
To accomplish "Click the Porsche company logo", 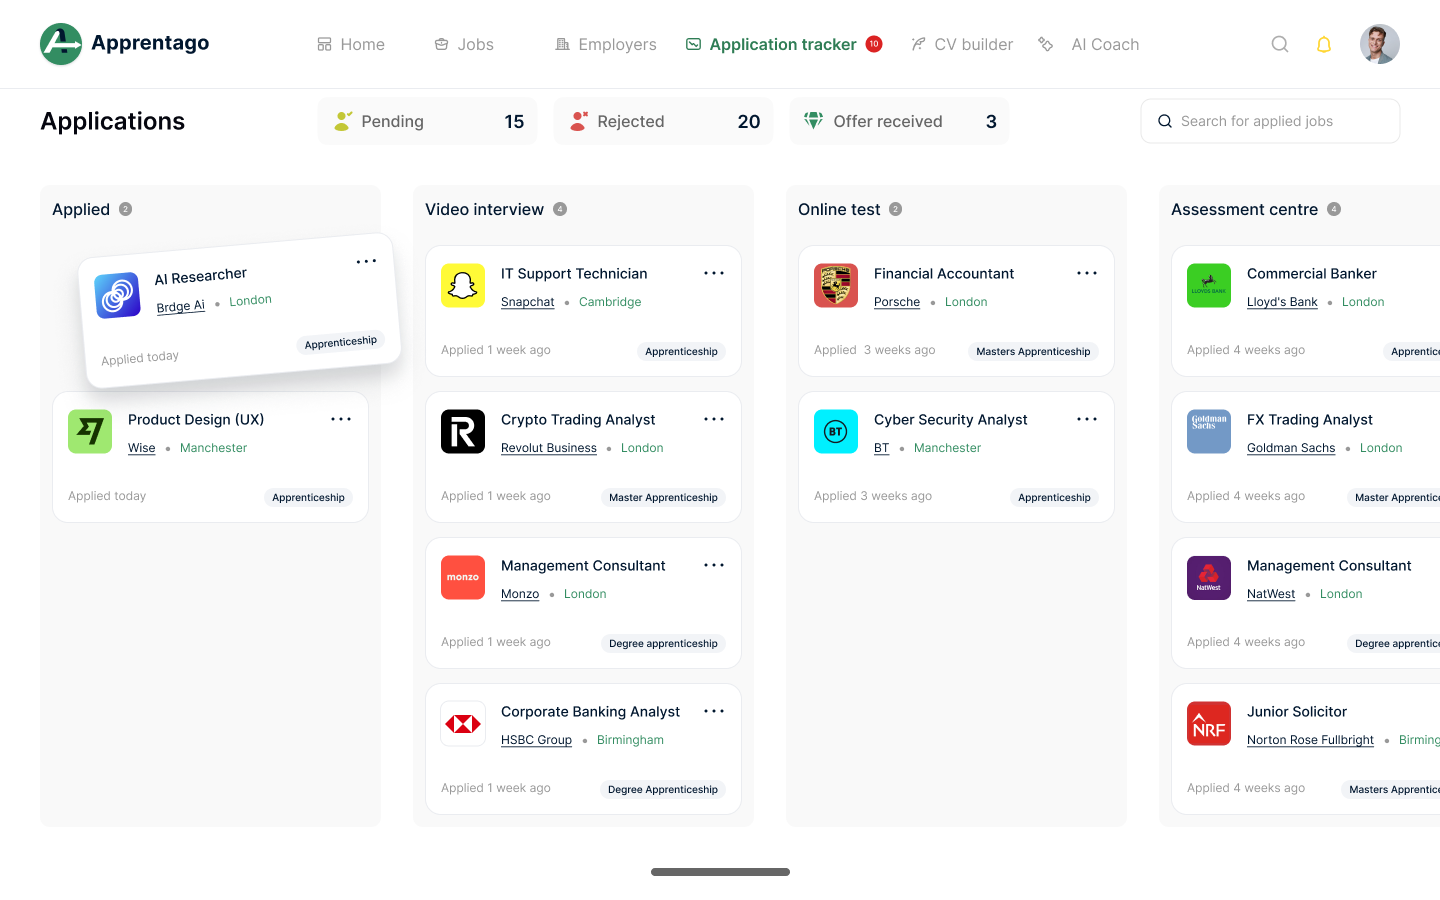I will [836, 286].
